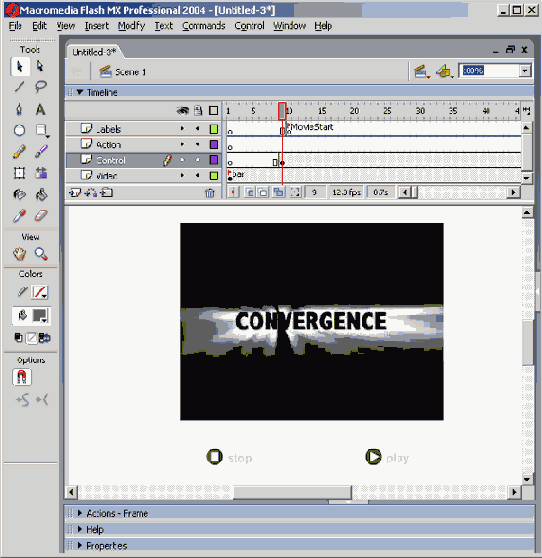
Task: Toggle show all layers eye icon
Action: coord(183,111)
